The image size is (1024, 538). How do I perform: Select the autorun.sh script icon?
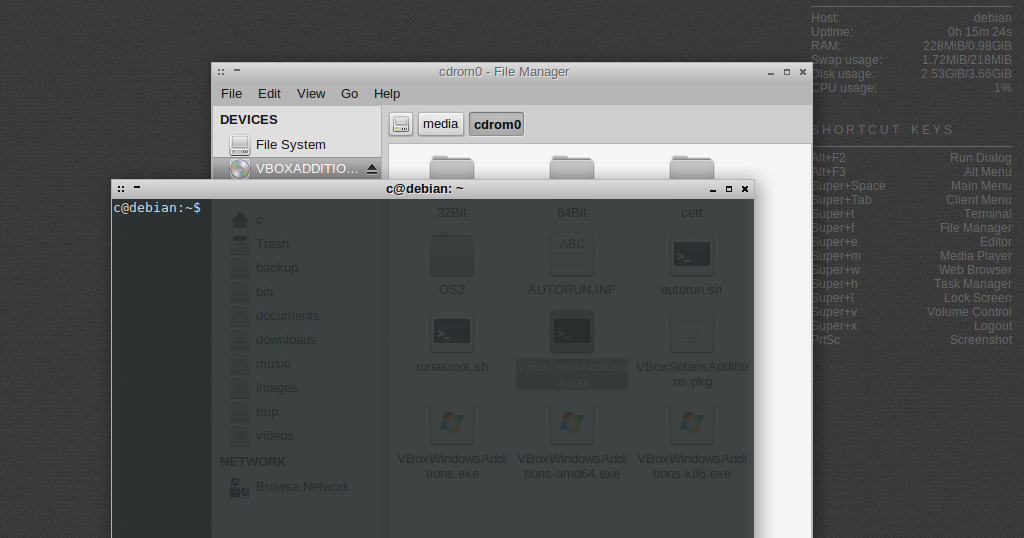click(x=692, y=255)
